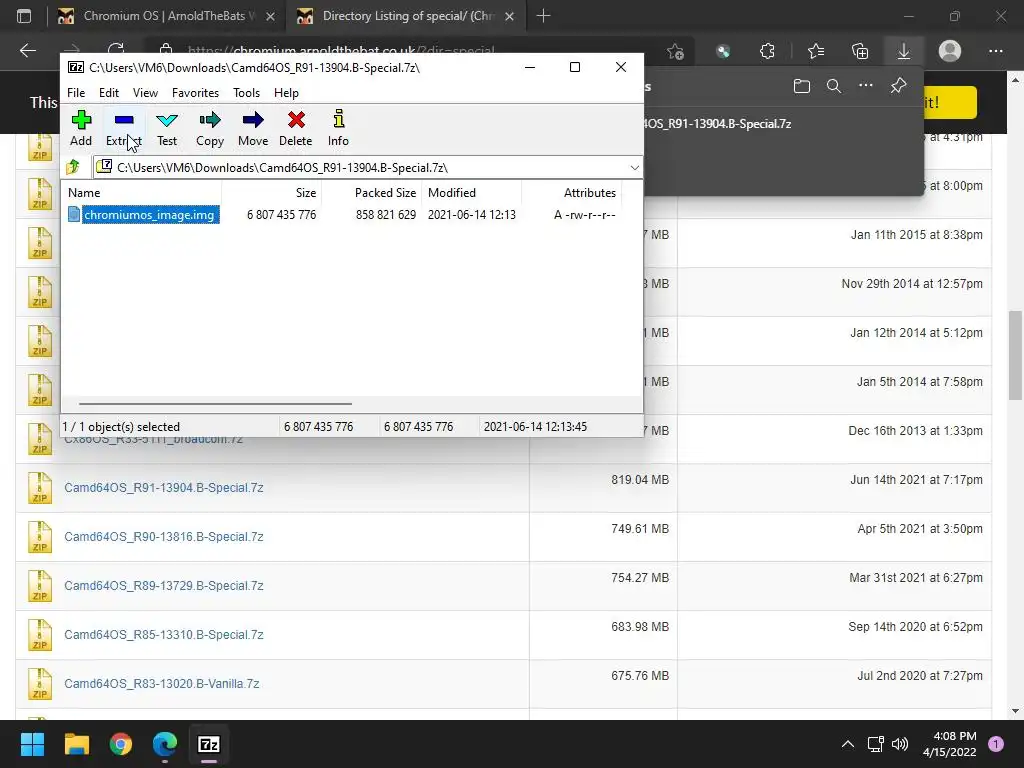This screenshot has width=1024, height=768.
Task: Open the Camd64OS_R91-13904.B-Special.7z download link
Action: [164, 488]
